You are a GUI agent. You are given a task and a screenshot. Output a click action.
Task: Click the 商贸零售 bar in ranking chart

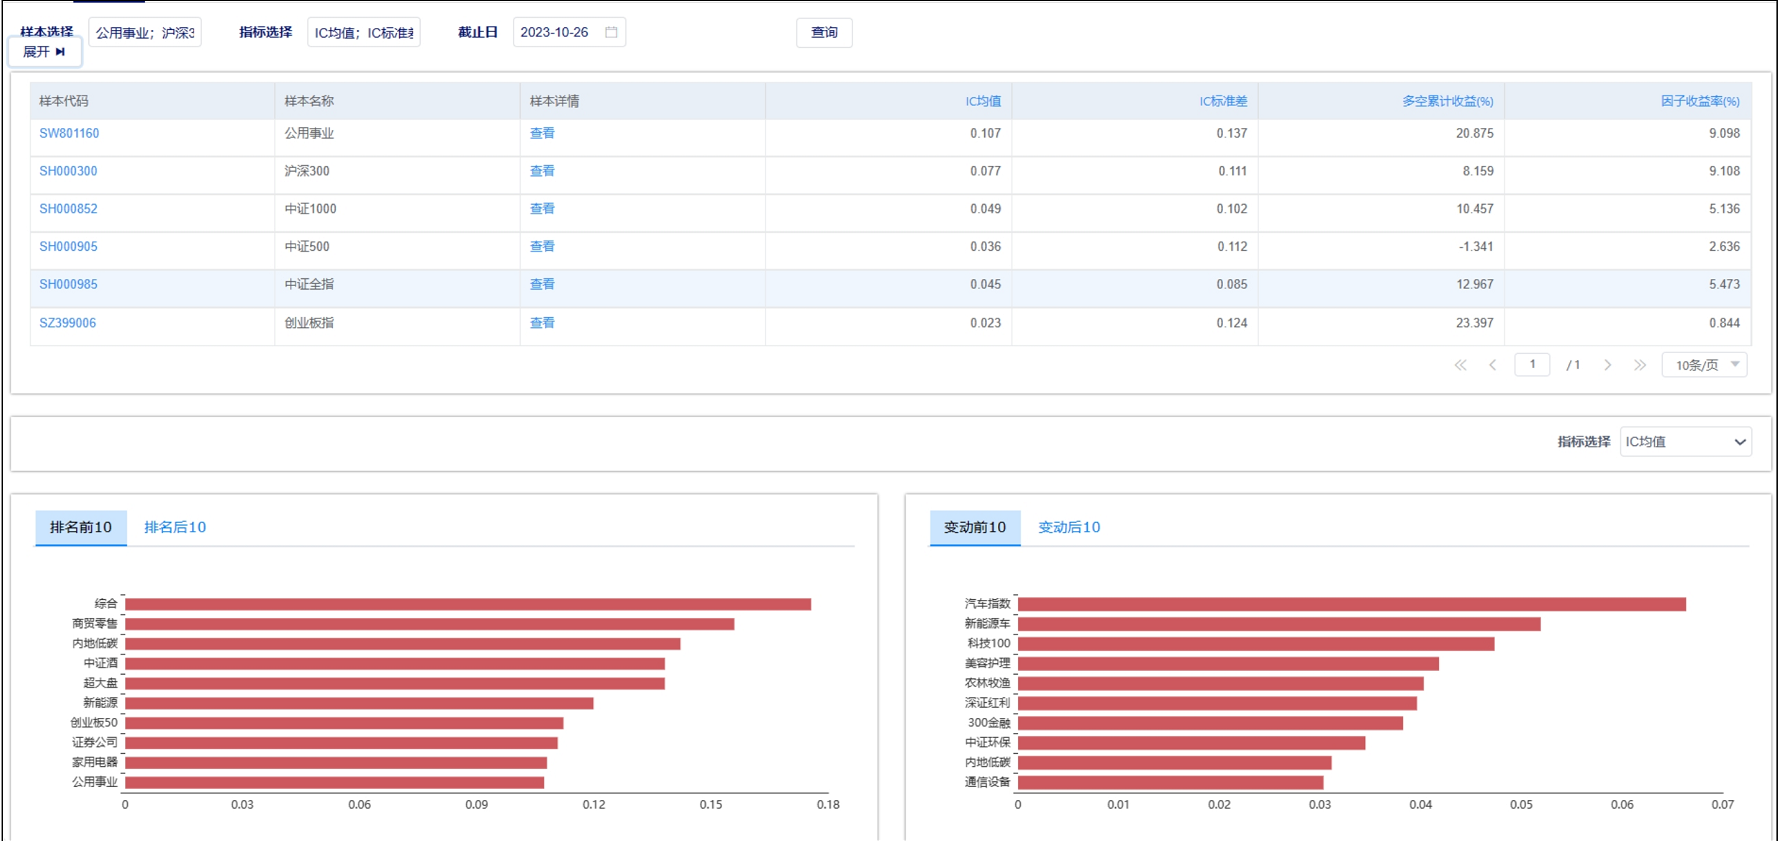click(x=429, y=624)
